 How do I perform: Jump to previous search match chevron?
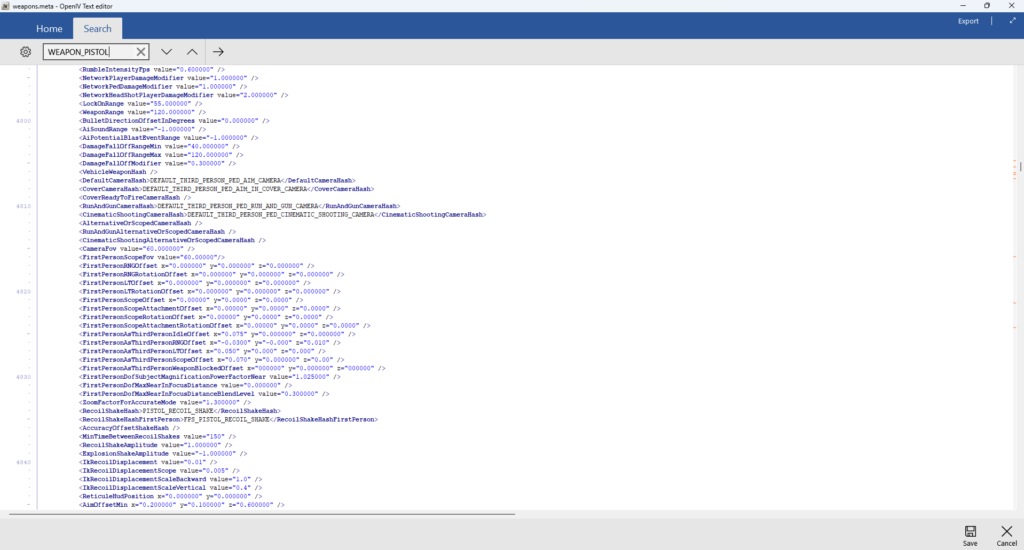pyautogui.click(x=192, y=52)
